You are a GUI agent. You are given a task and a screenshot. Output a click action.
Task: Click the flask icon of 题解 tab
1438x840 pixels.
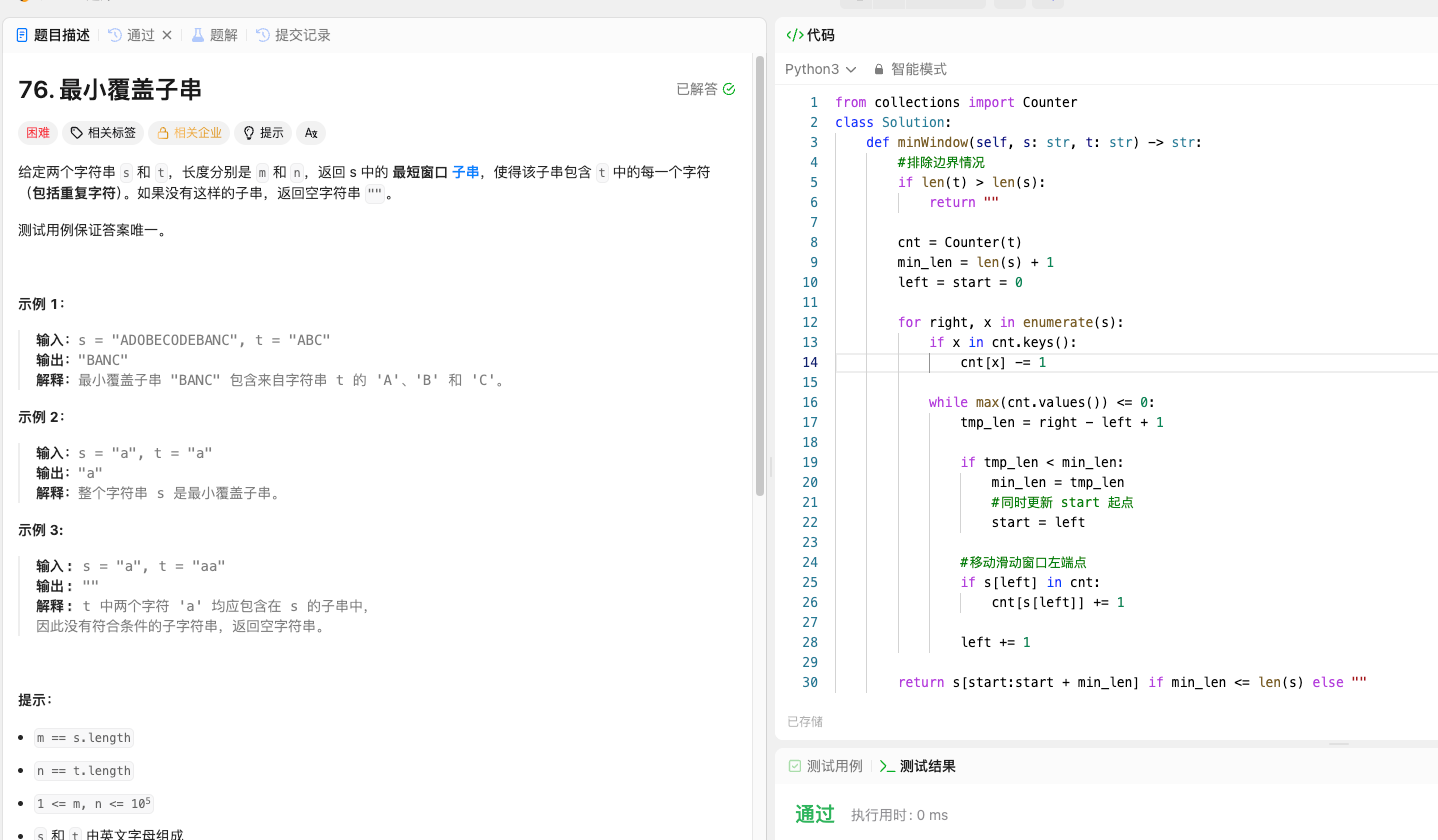pos(198,35)
